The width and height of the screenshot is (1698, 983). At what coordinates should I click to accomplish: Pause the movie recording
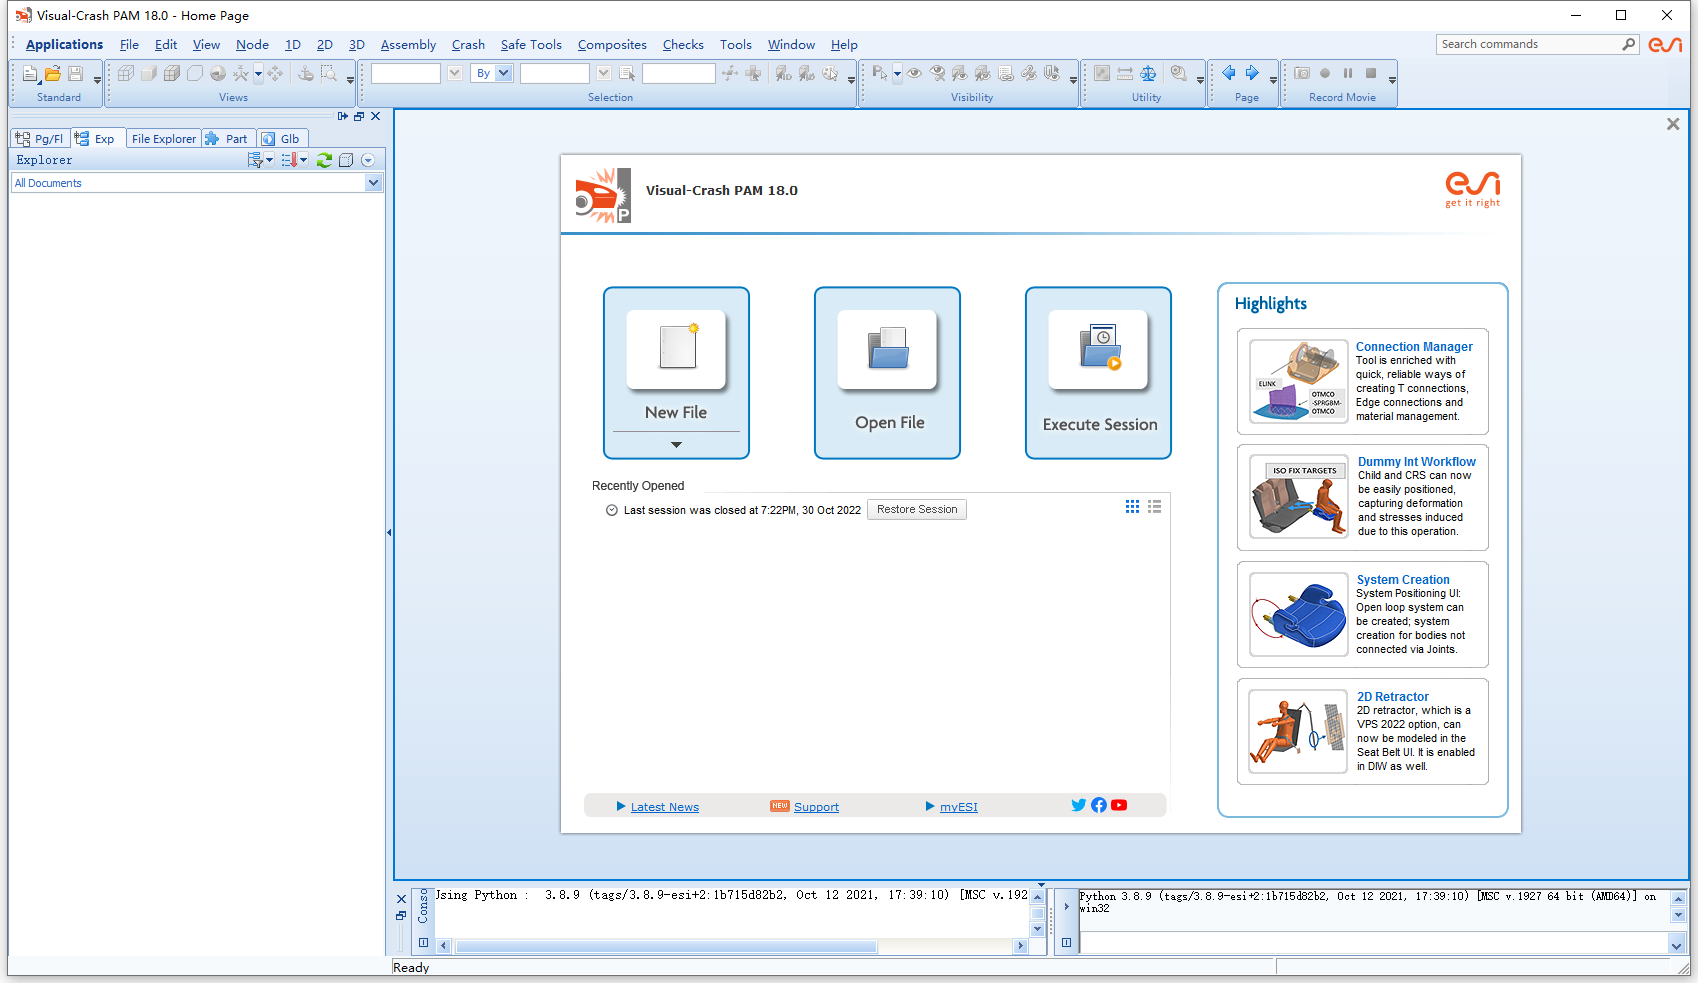1348,73
